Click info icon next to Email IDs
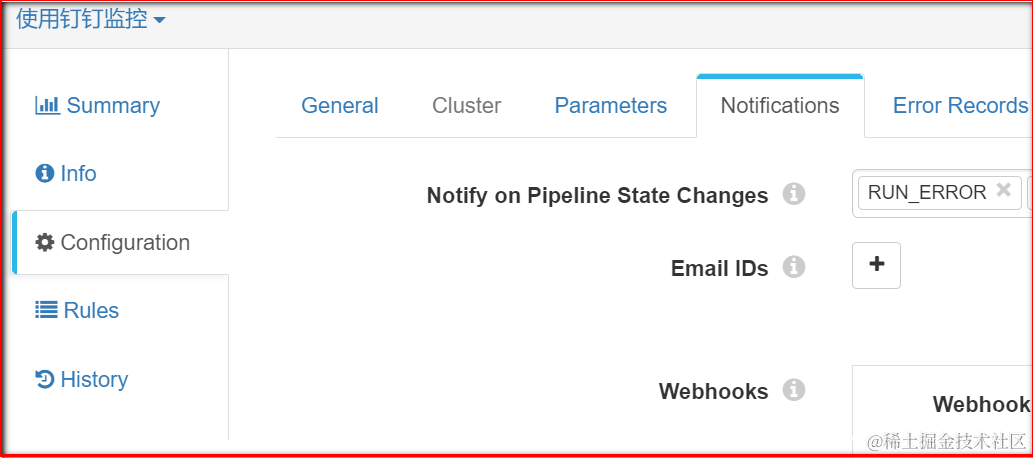The height and width of the screenshot is (458, 1033). tap(794, 267)
